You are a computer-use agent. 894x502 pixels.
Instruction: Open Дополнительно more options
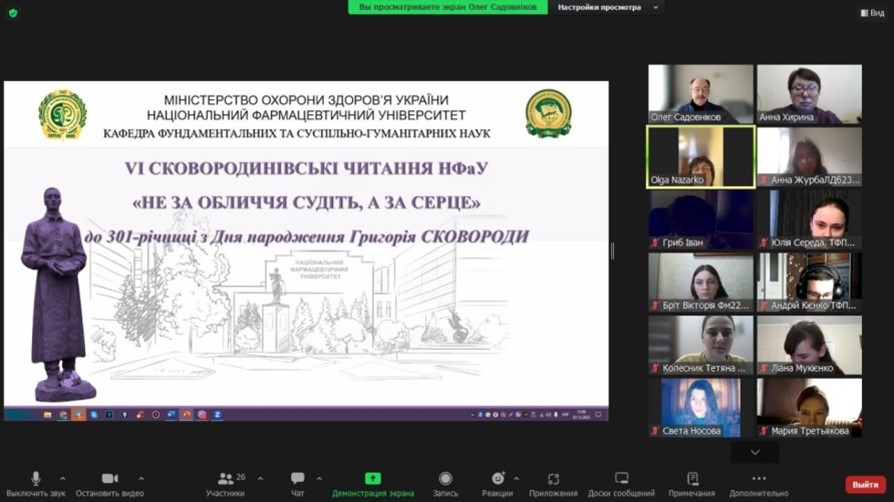click(x=759, y=484)
